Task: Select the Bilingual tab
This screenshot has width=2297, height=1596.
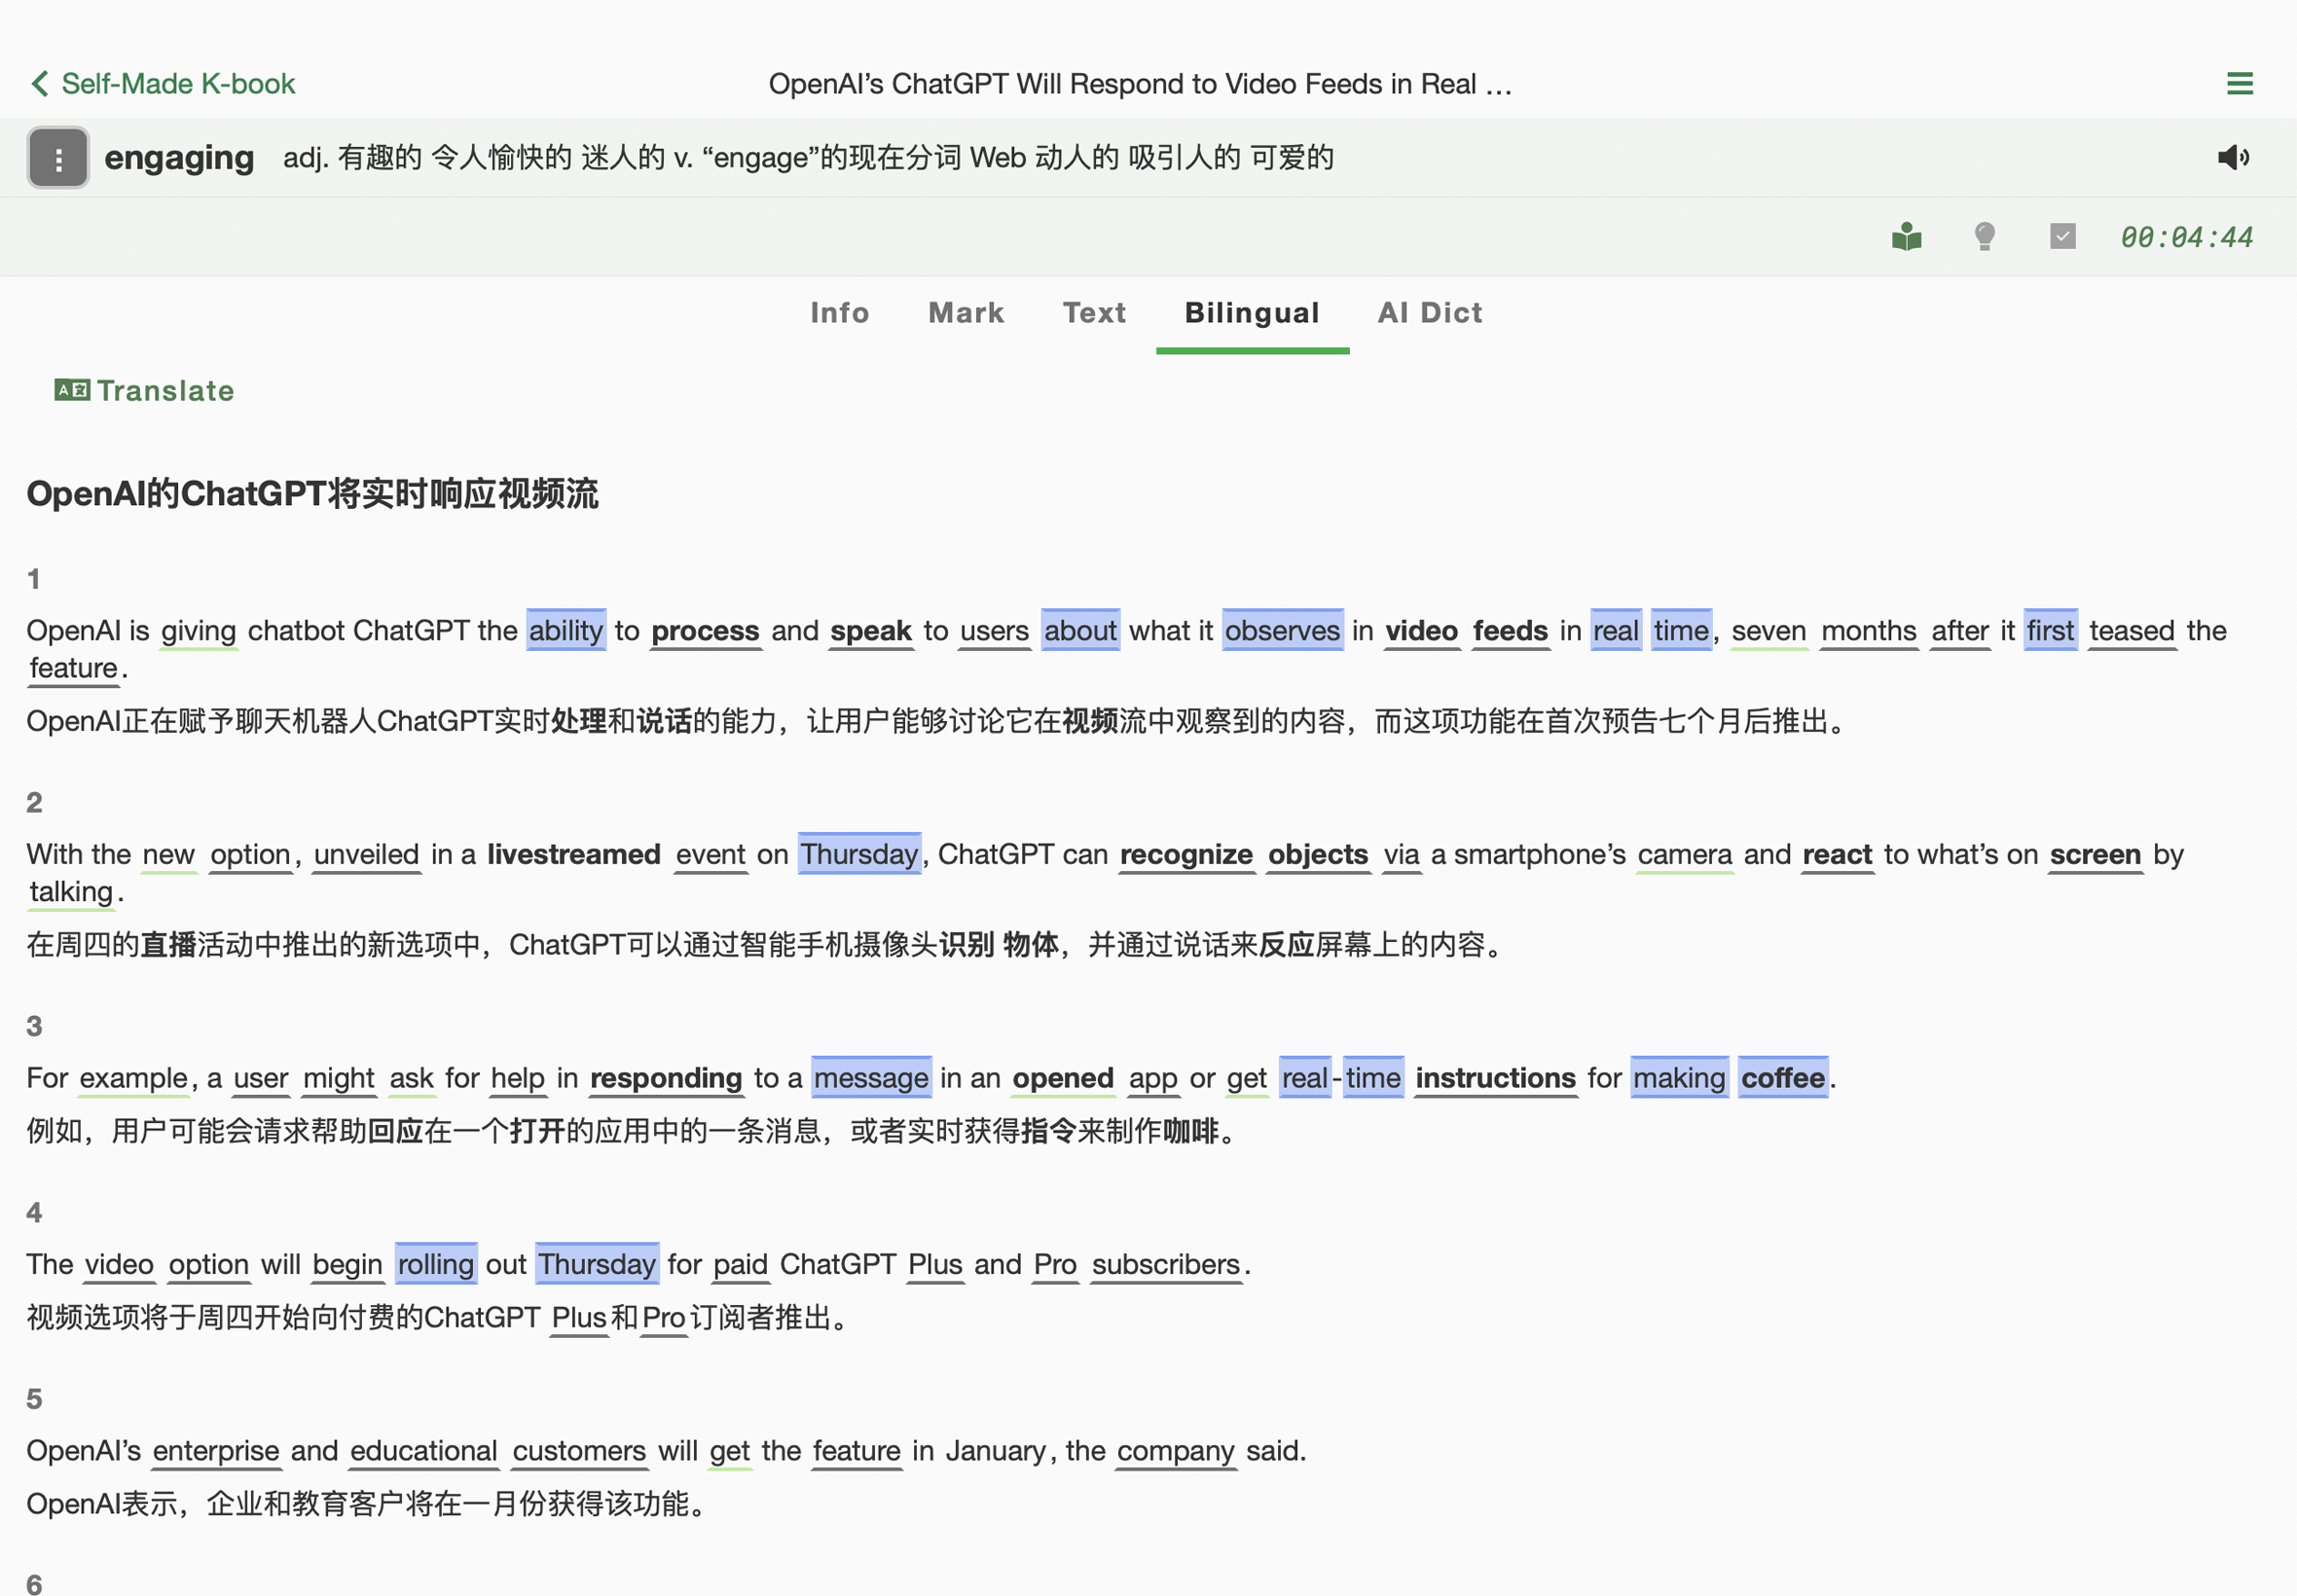Action: point(1252,313)
